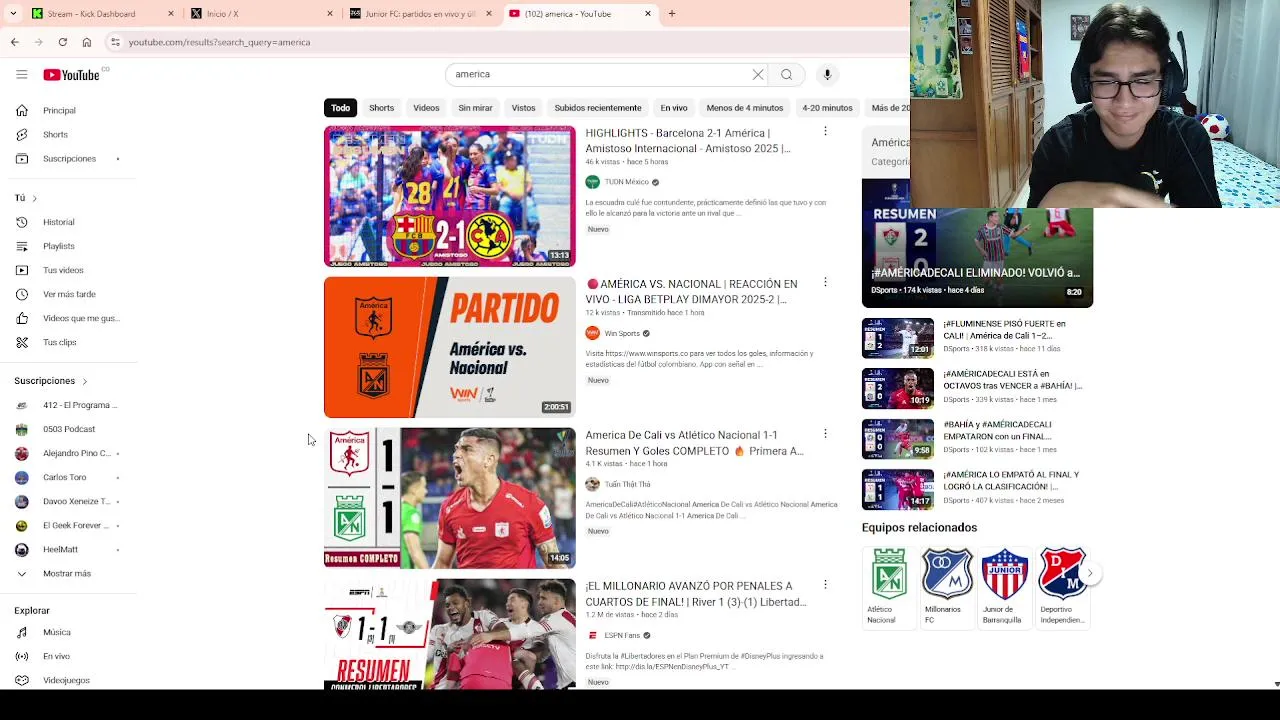
Task: Play America De Cali 1-1 resumen thumbnail
Action: (450, 498)
